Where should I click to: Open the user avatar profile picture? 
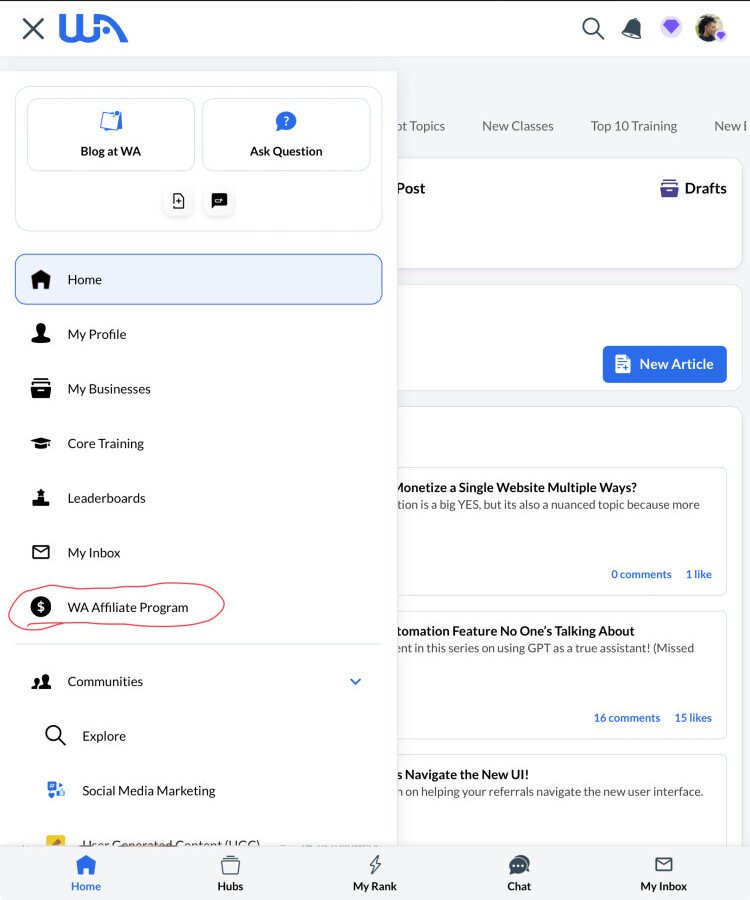(710, 28)
